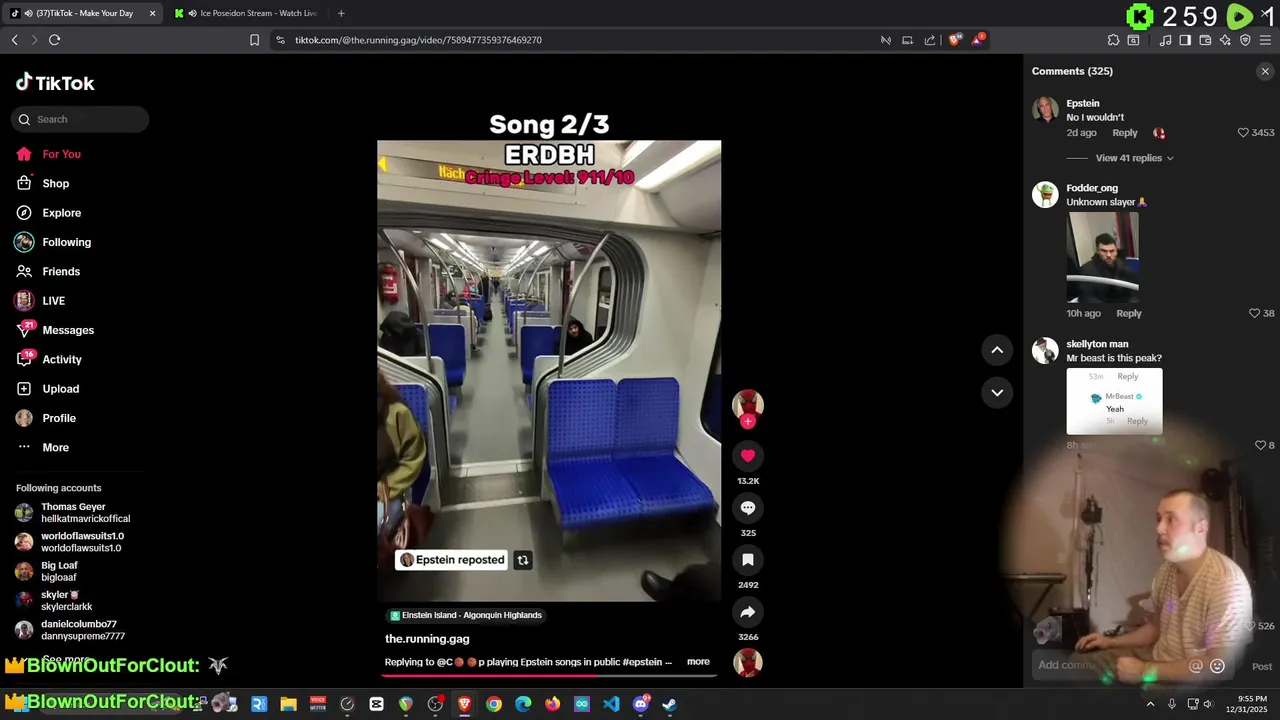Expand the video description with more
The image size is (1280, 720).
click(698, 662)
